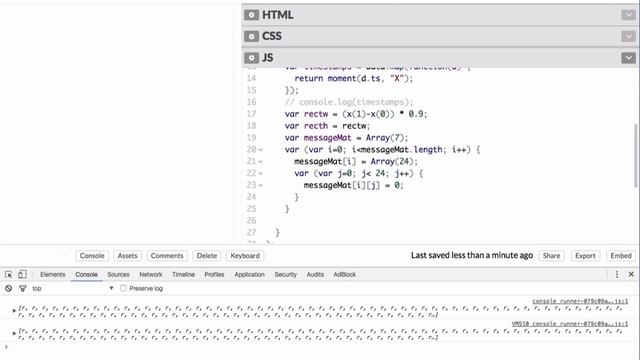Click the HTML panel title
This screenshot has height=360, width=640.
[x=278, y=15]
